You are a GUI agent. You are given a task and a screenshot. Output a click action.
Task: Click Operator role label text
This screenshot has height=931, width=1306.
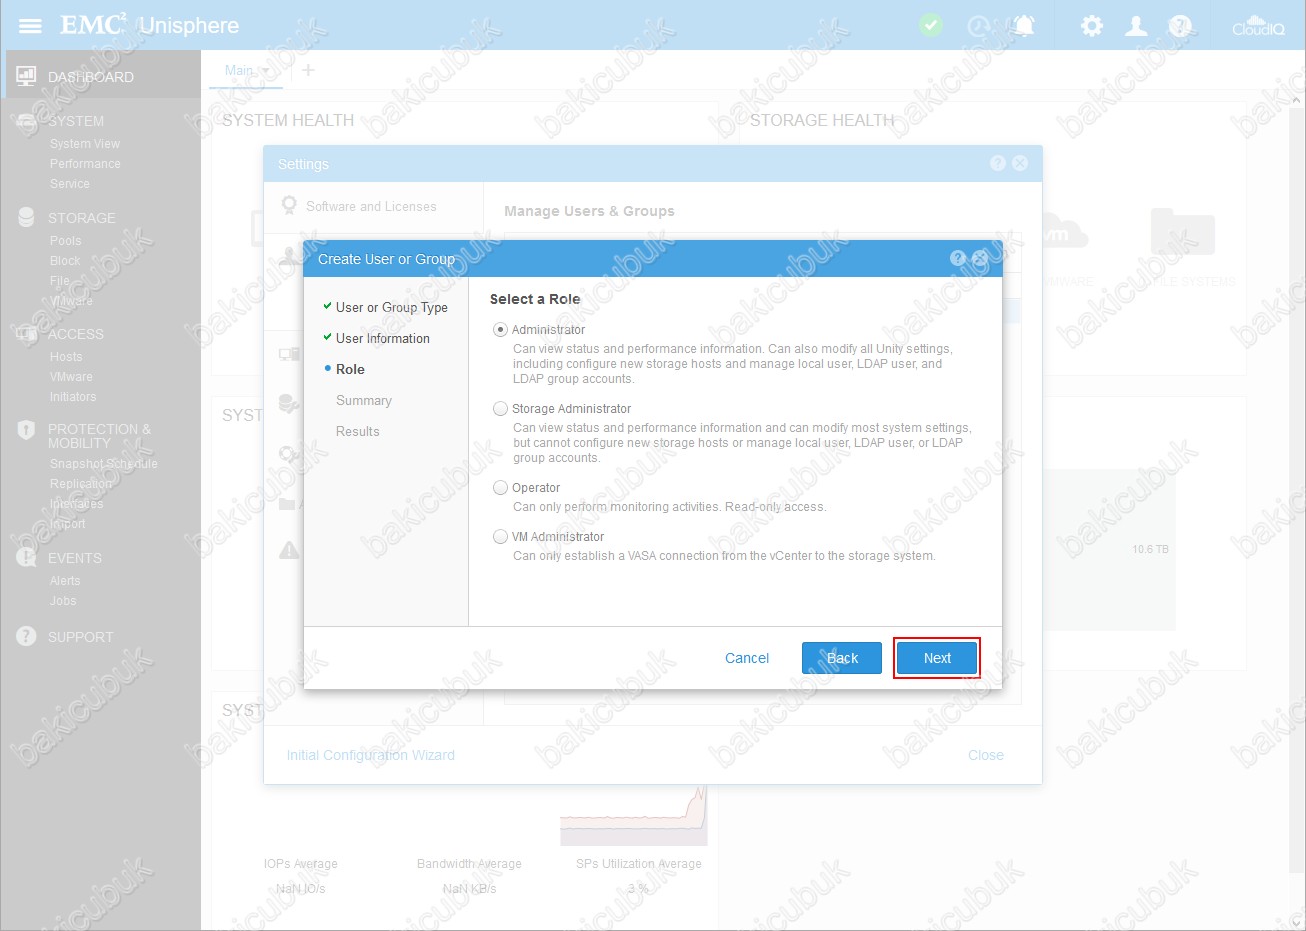click(x=536, y=488)
